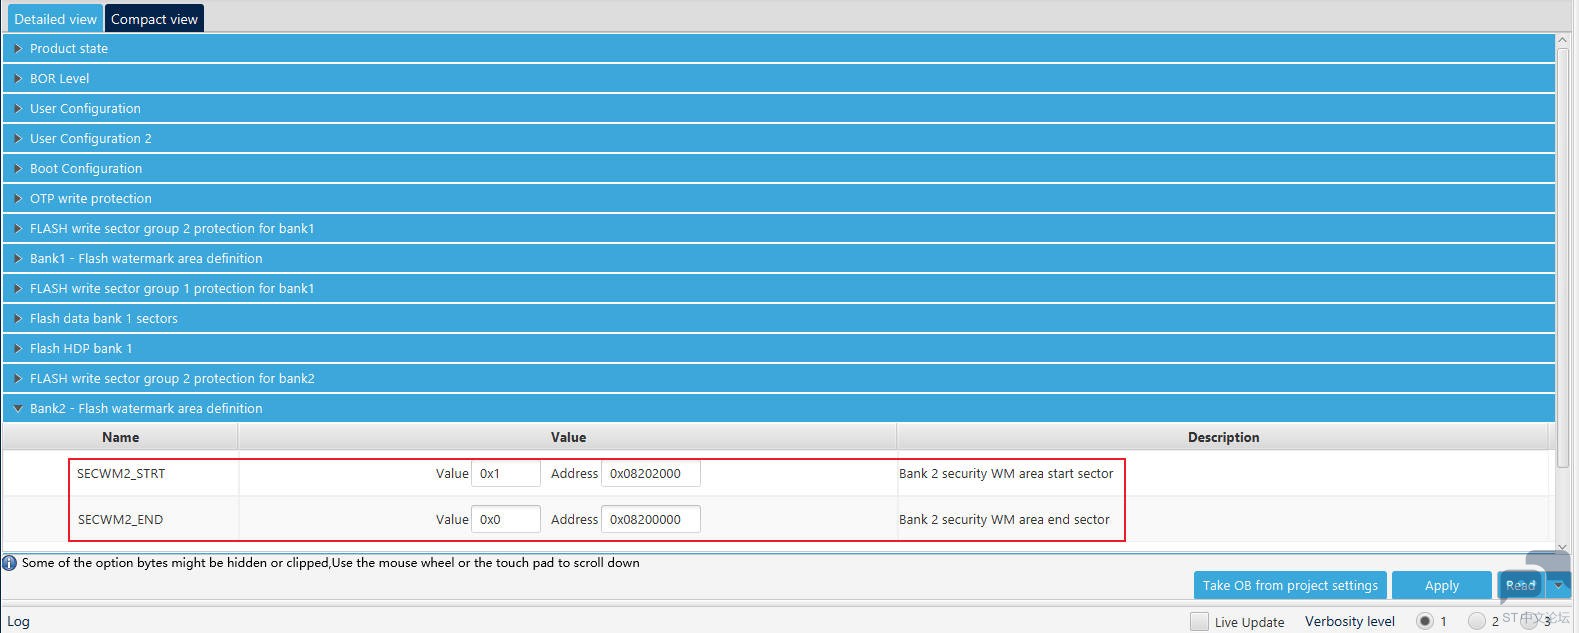Click the Description column header
Image resolution: width=1579 pixels, height=633 pixels.
pyautogui.click(x=1223, y=437)
